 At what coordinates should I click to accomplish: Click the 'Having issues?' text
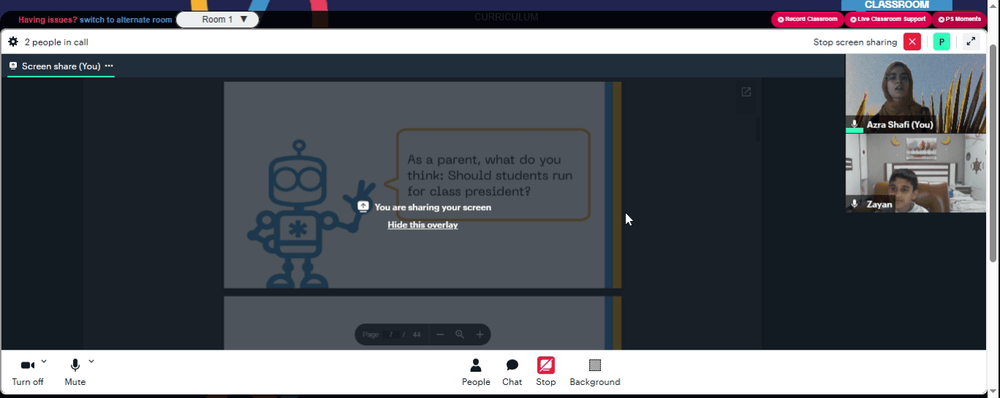pyautogui.click(x=48, y=20)
